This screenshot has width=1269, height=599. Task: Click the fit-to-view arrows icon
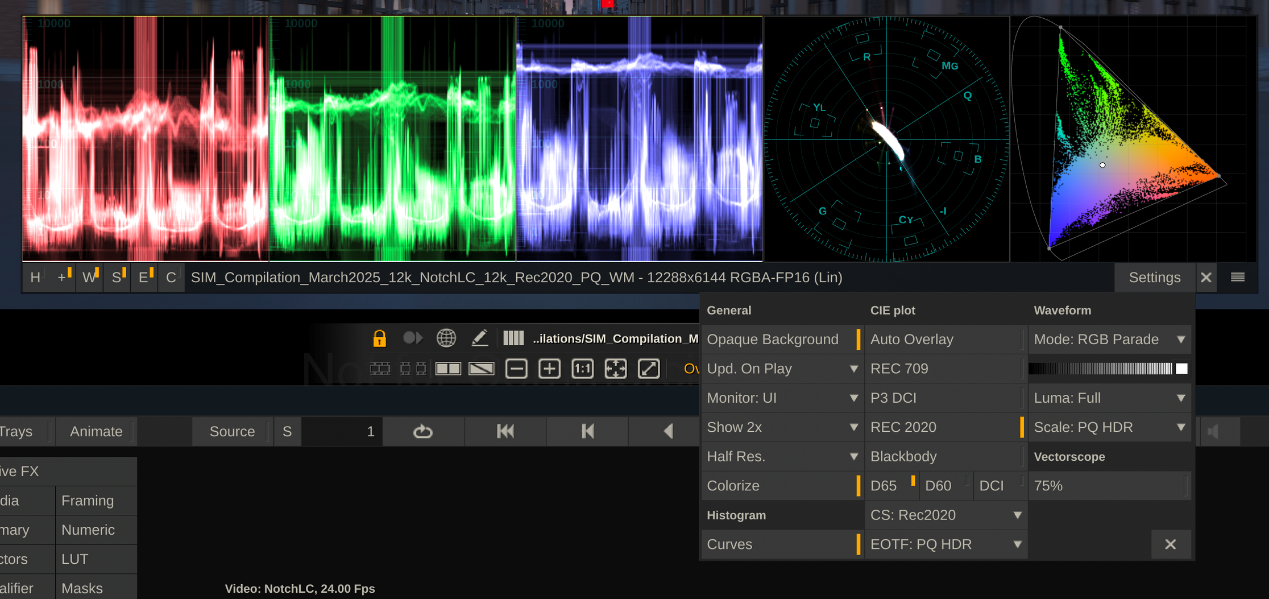tap(615, 368)
